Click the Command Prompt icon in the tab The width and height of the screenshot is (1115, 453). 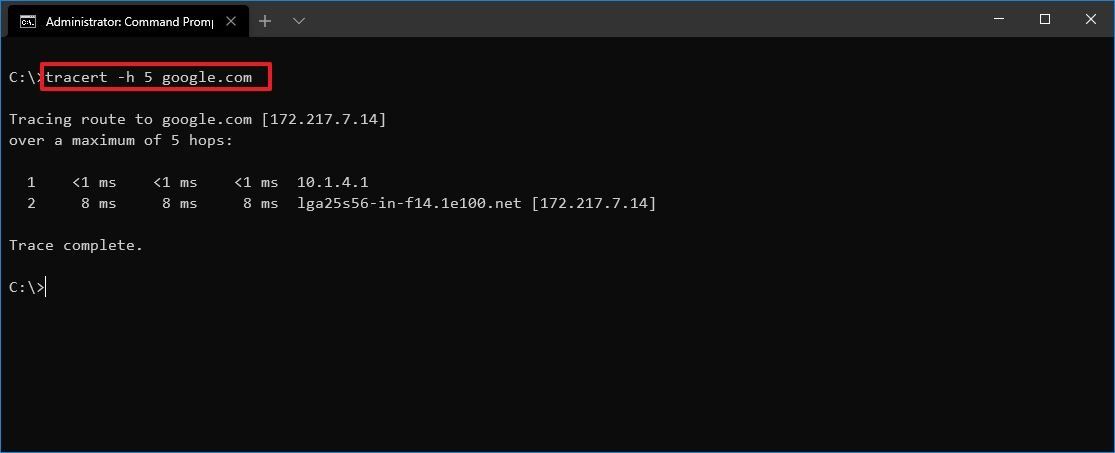[28, 21]
